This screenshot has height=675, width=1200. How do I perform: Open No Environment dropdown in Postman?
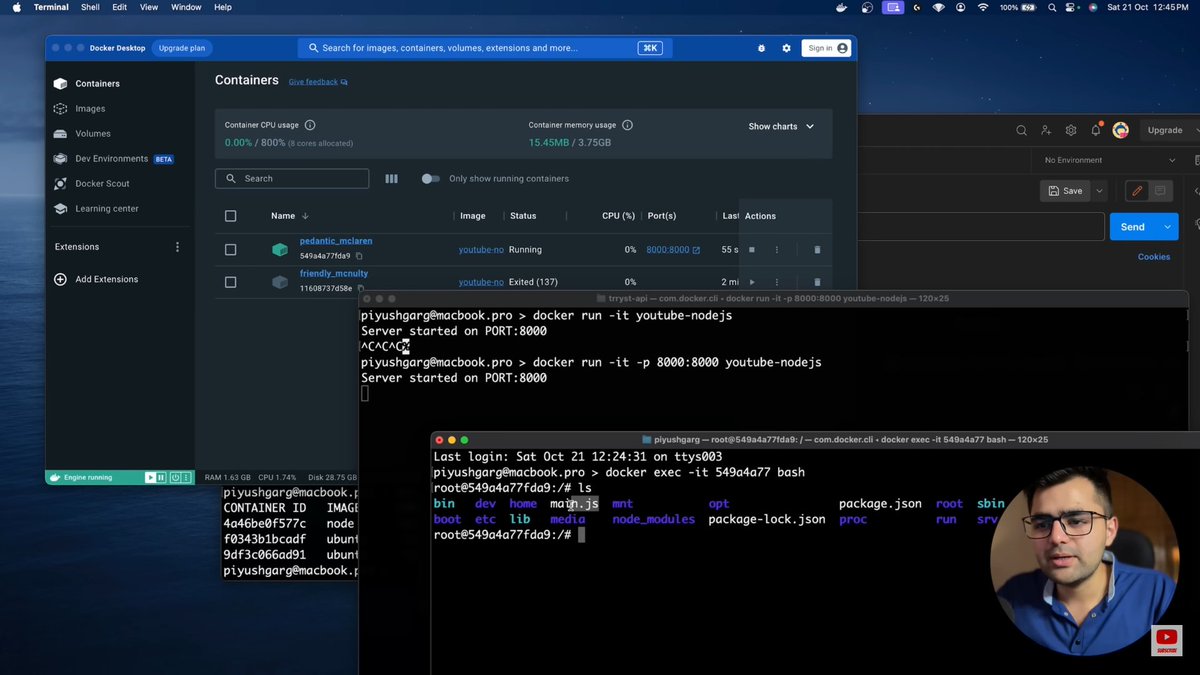[1110, 160]
